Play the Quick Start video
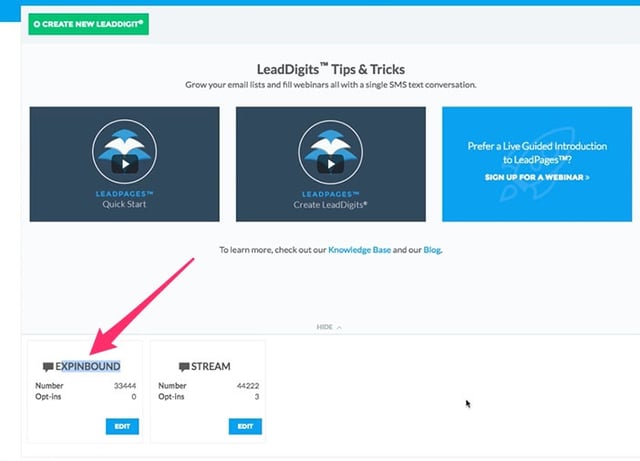640x461 pixels. point(125,164)
